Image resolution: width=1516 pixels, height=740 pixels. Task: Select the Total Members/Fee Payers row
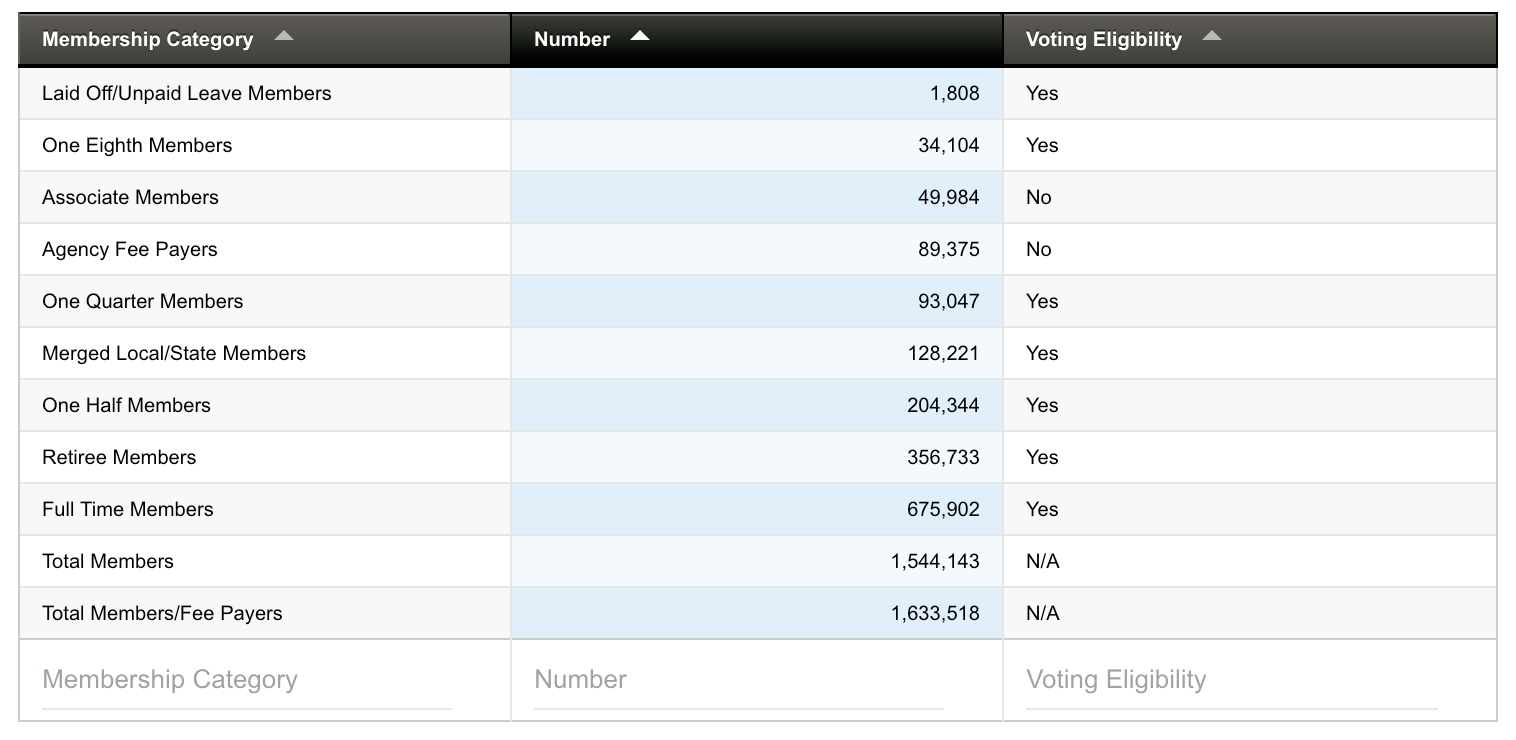[162, 613]
